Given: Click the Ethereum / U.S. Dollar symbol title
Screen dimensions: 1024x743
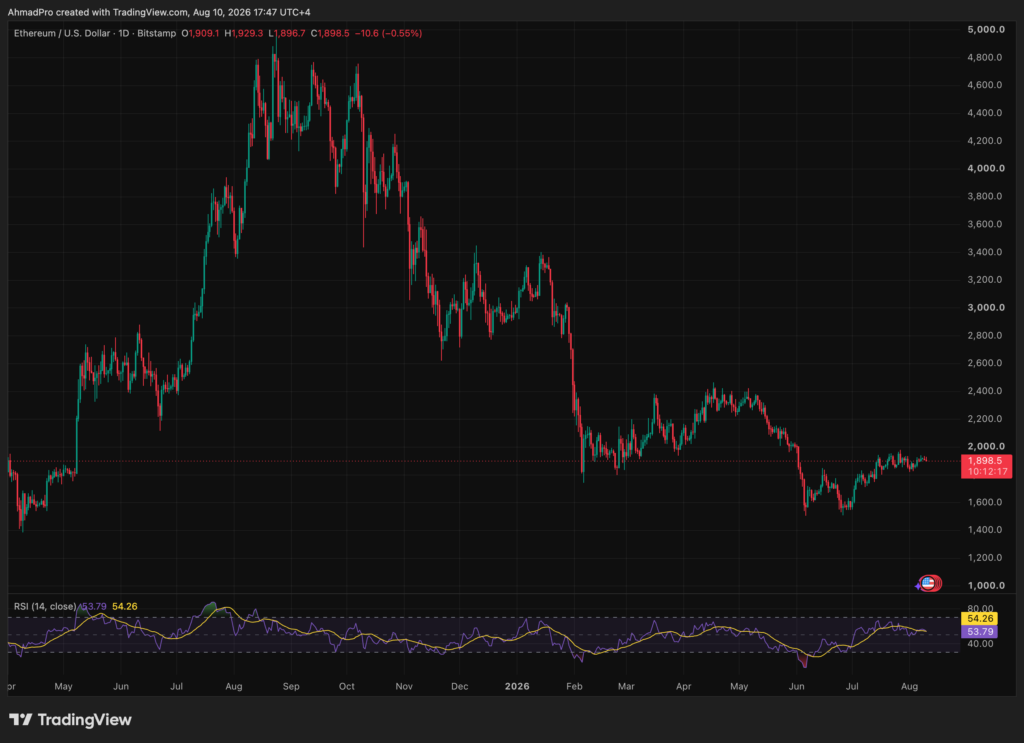Looking at the screenshot, I should pos(62,33).
